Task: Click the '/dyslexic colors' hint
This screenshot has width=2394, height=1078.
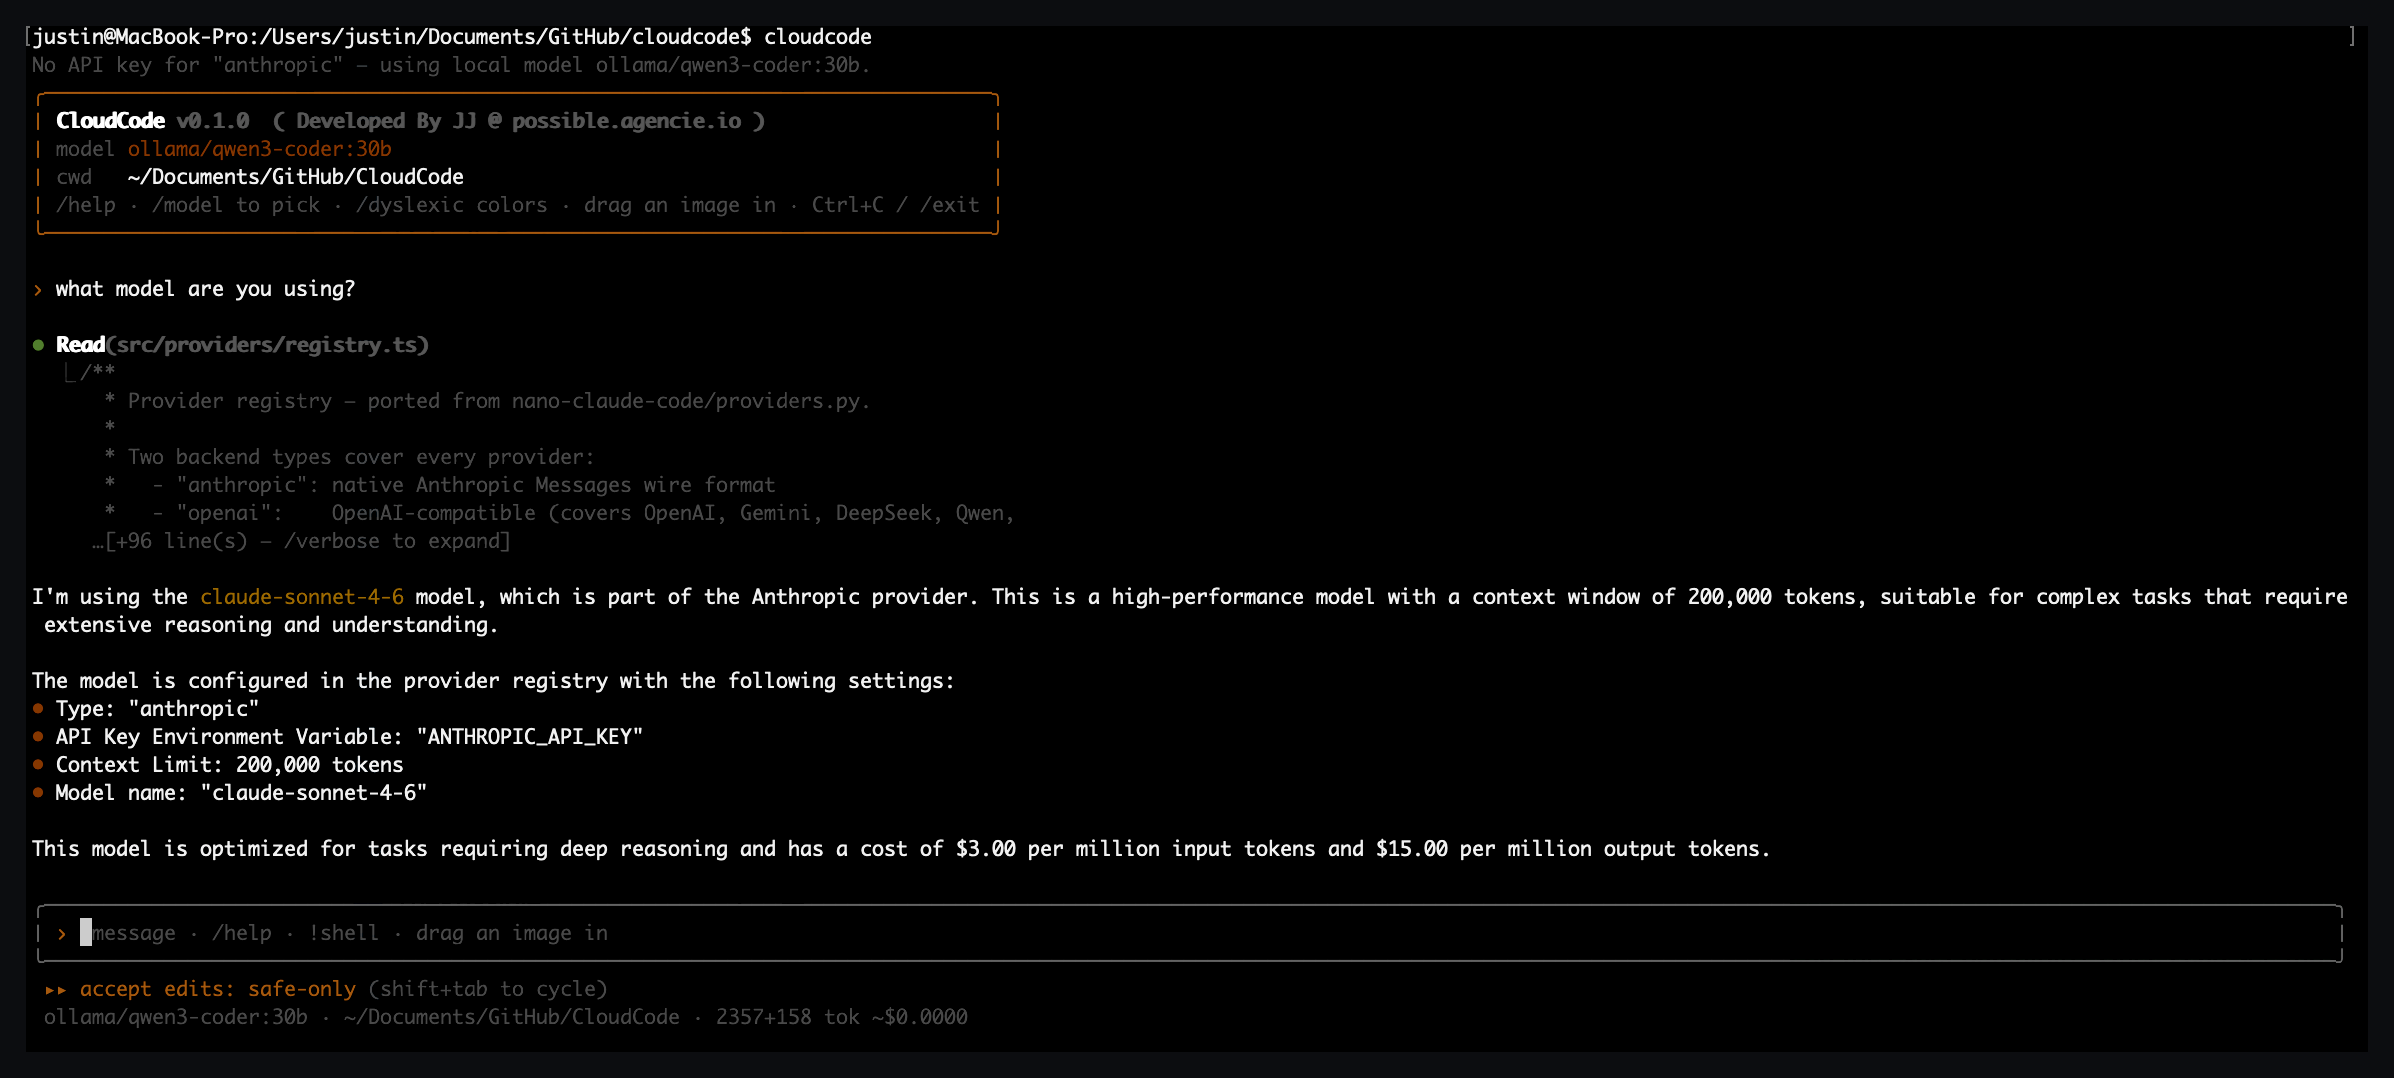Action: (452, 205)
